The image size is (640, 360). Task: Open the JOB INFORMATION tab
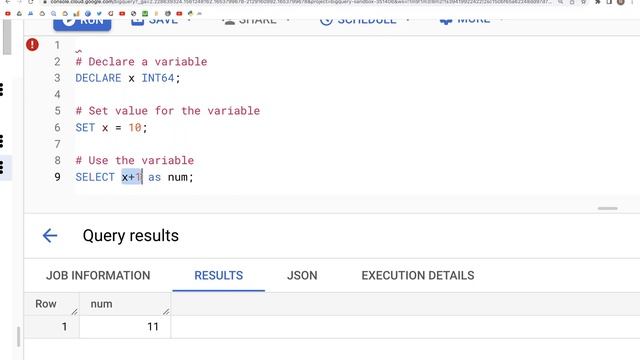98,276
